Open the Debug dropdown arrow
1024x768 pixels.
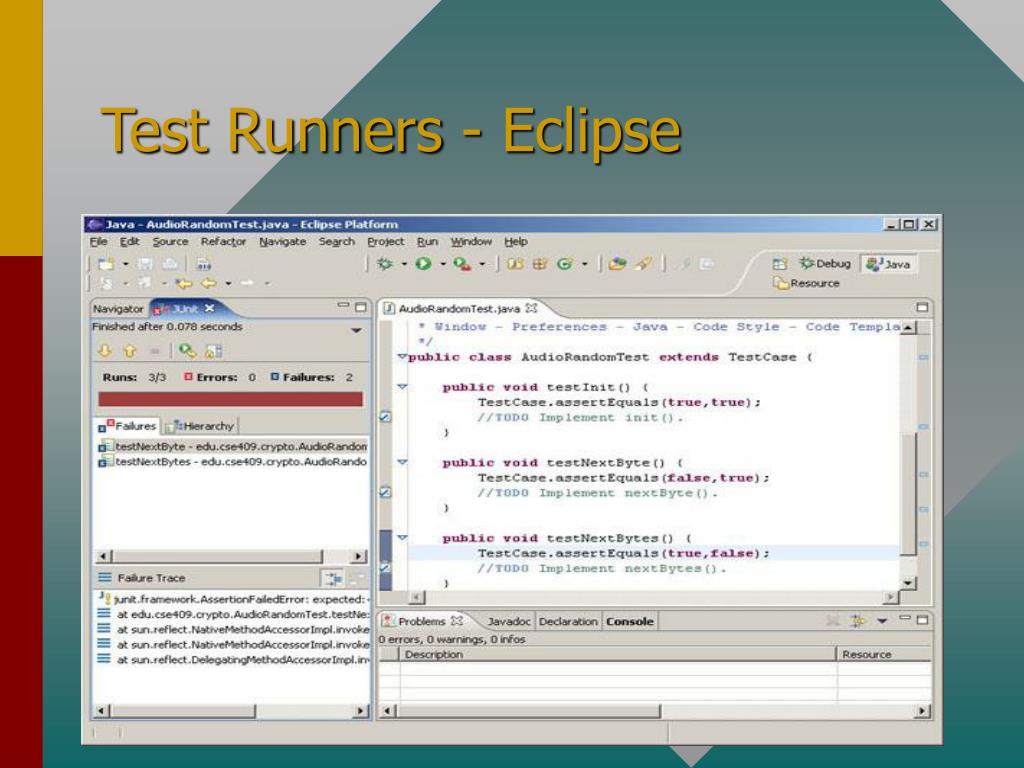[x=404, y=264]
